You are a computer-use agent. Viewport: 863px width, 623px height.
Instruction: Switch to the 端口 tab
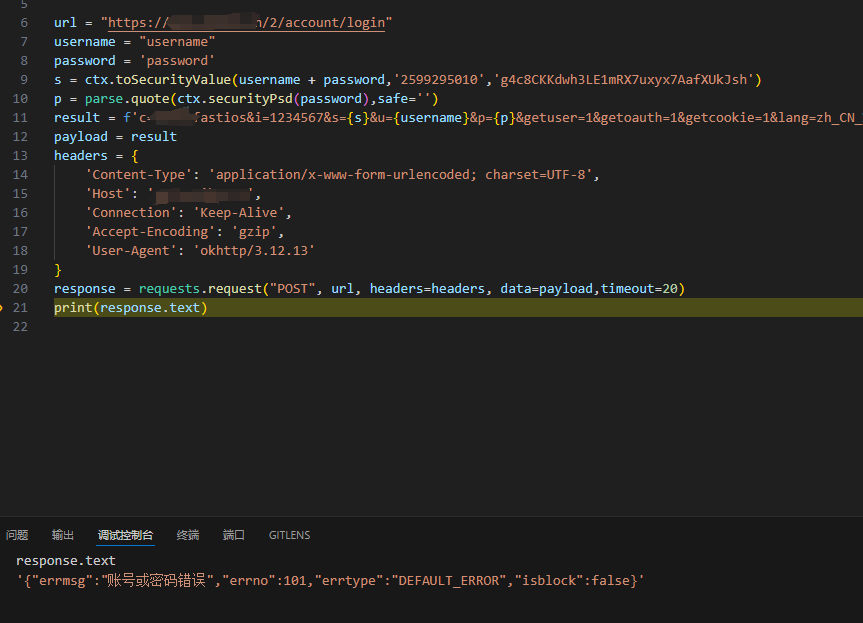point(233,535)
